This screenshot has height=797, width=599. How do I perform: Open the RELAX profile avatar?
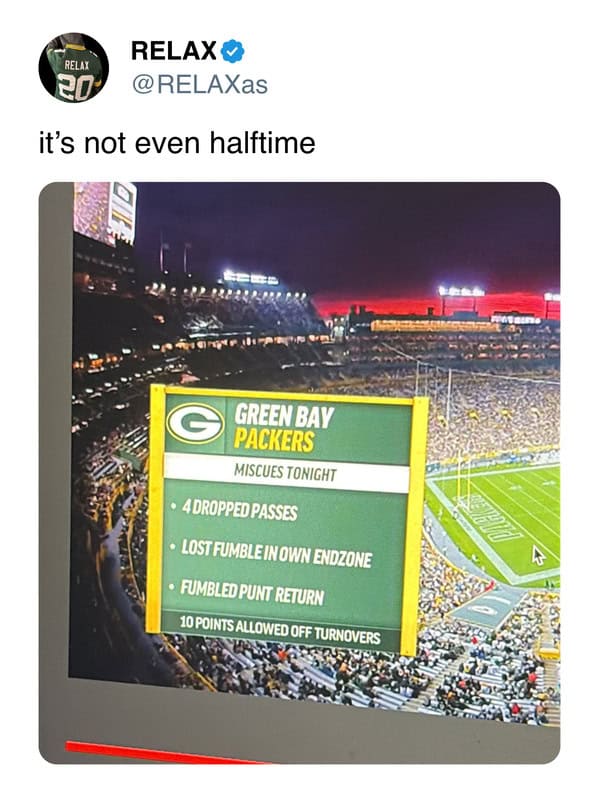pyautogui.click(x=74, y=68)
